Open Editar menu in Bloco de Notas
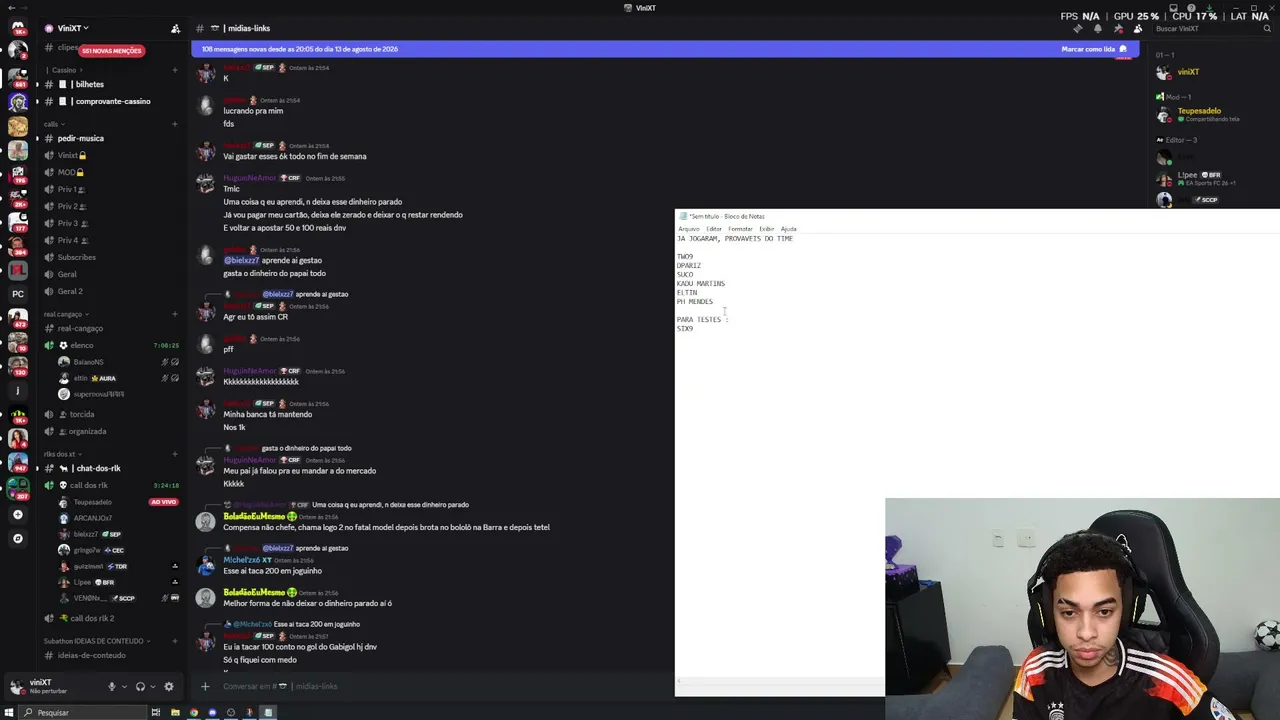1280x720 pixels. click(714, 229)
